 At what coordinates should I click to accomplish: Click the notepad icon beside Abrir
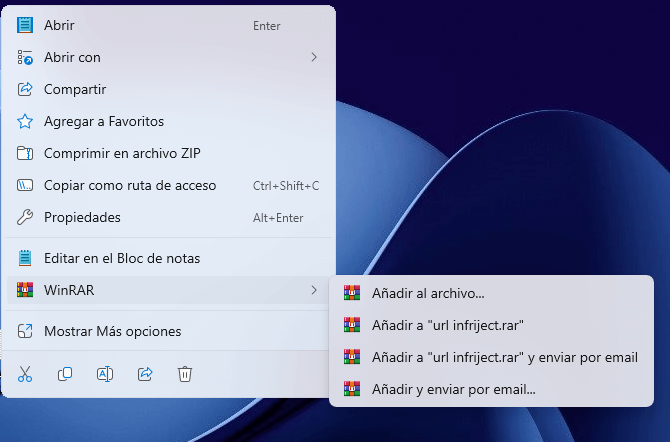click(x=25, y=25)
